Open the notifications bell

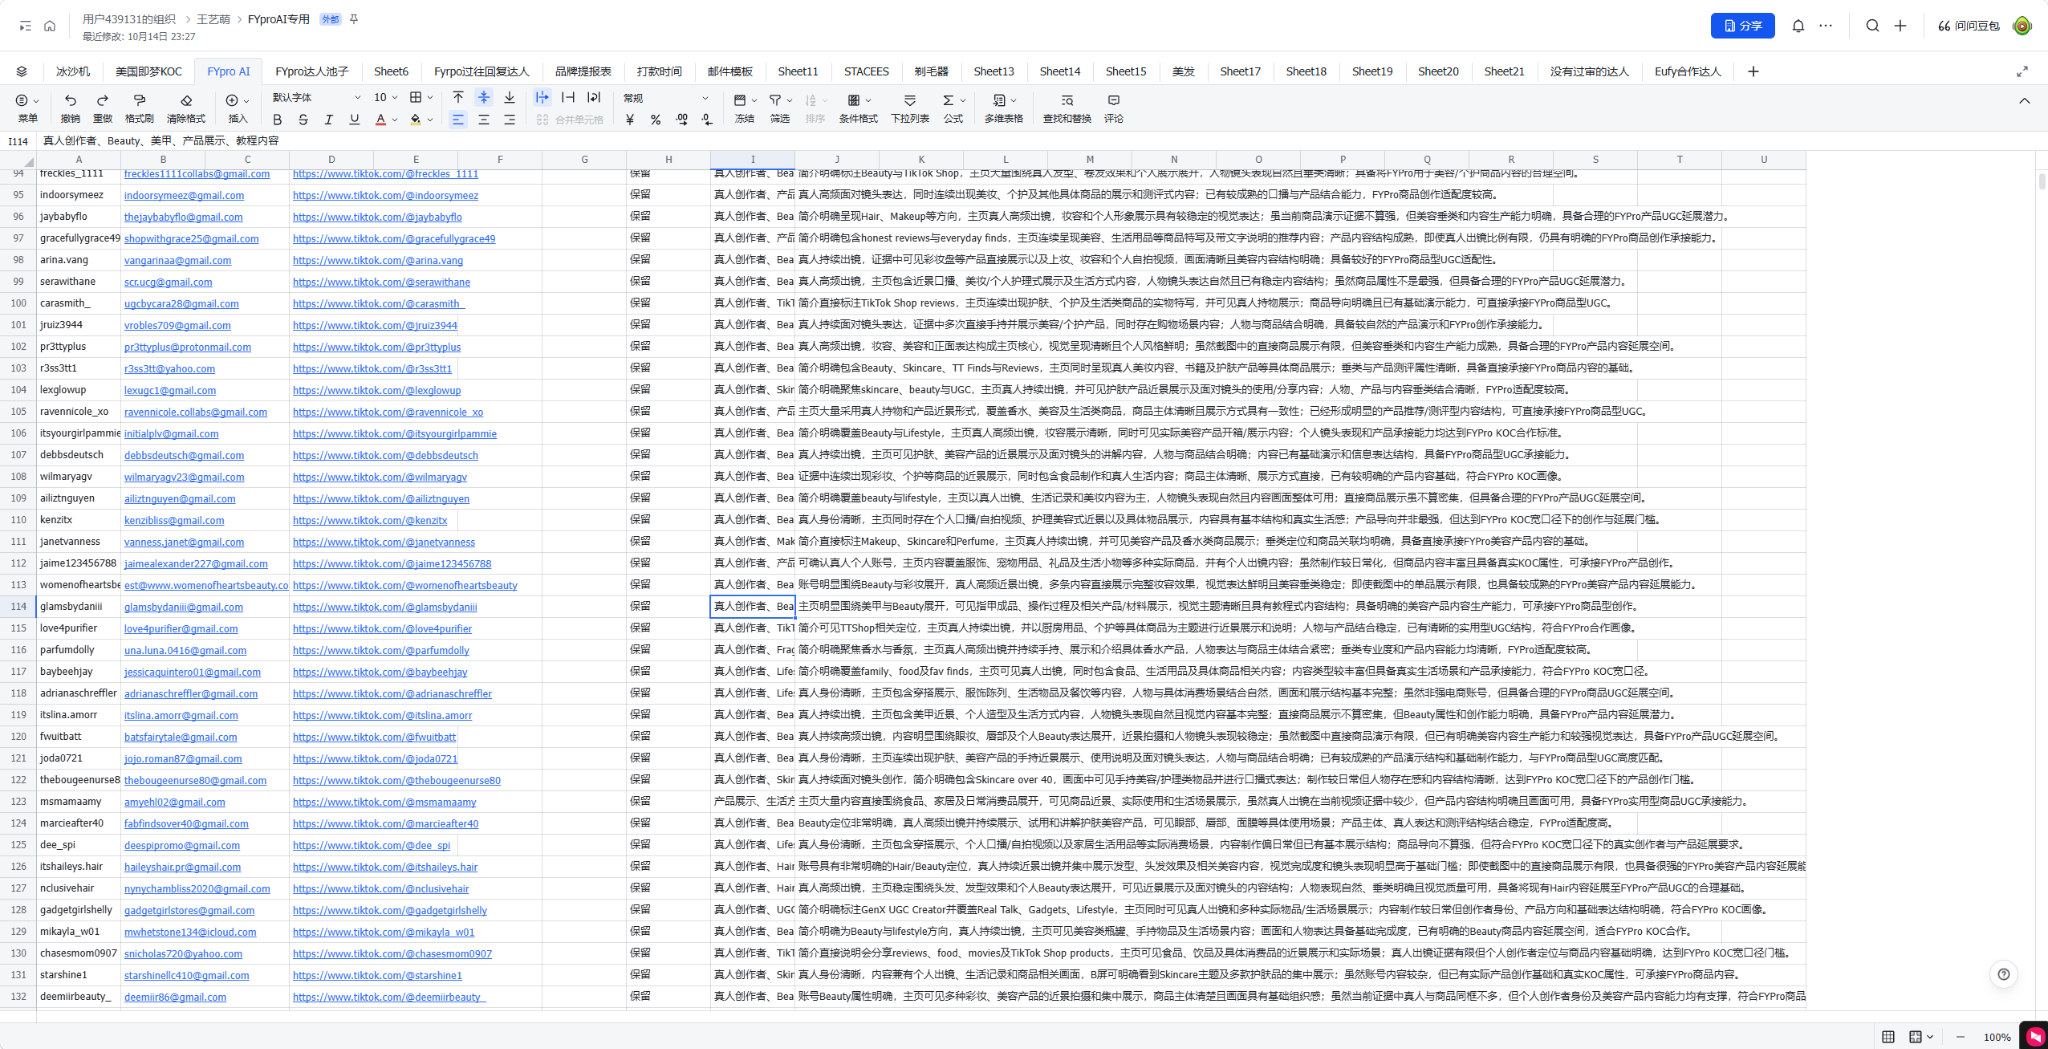click(1798, 26)
